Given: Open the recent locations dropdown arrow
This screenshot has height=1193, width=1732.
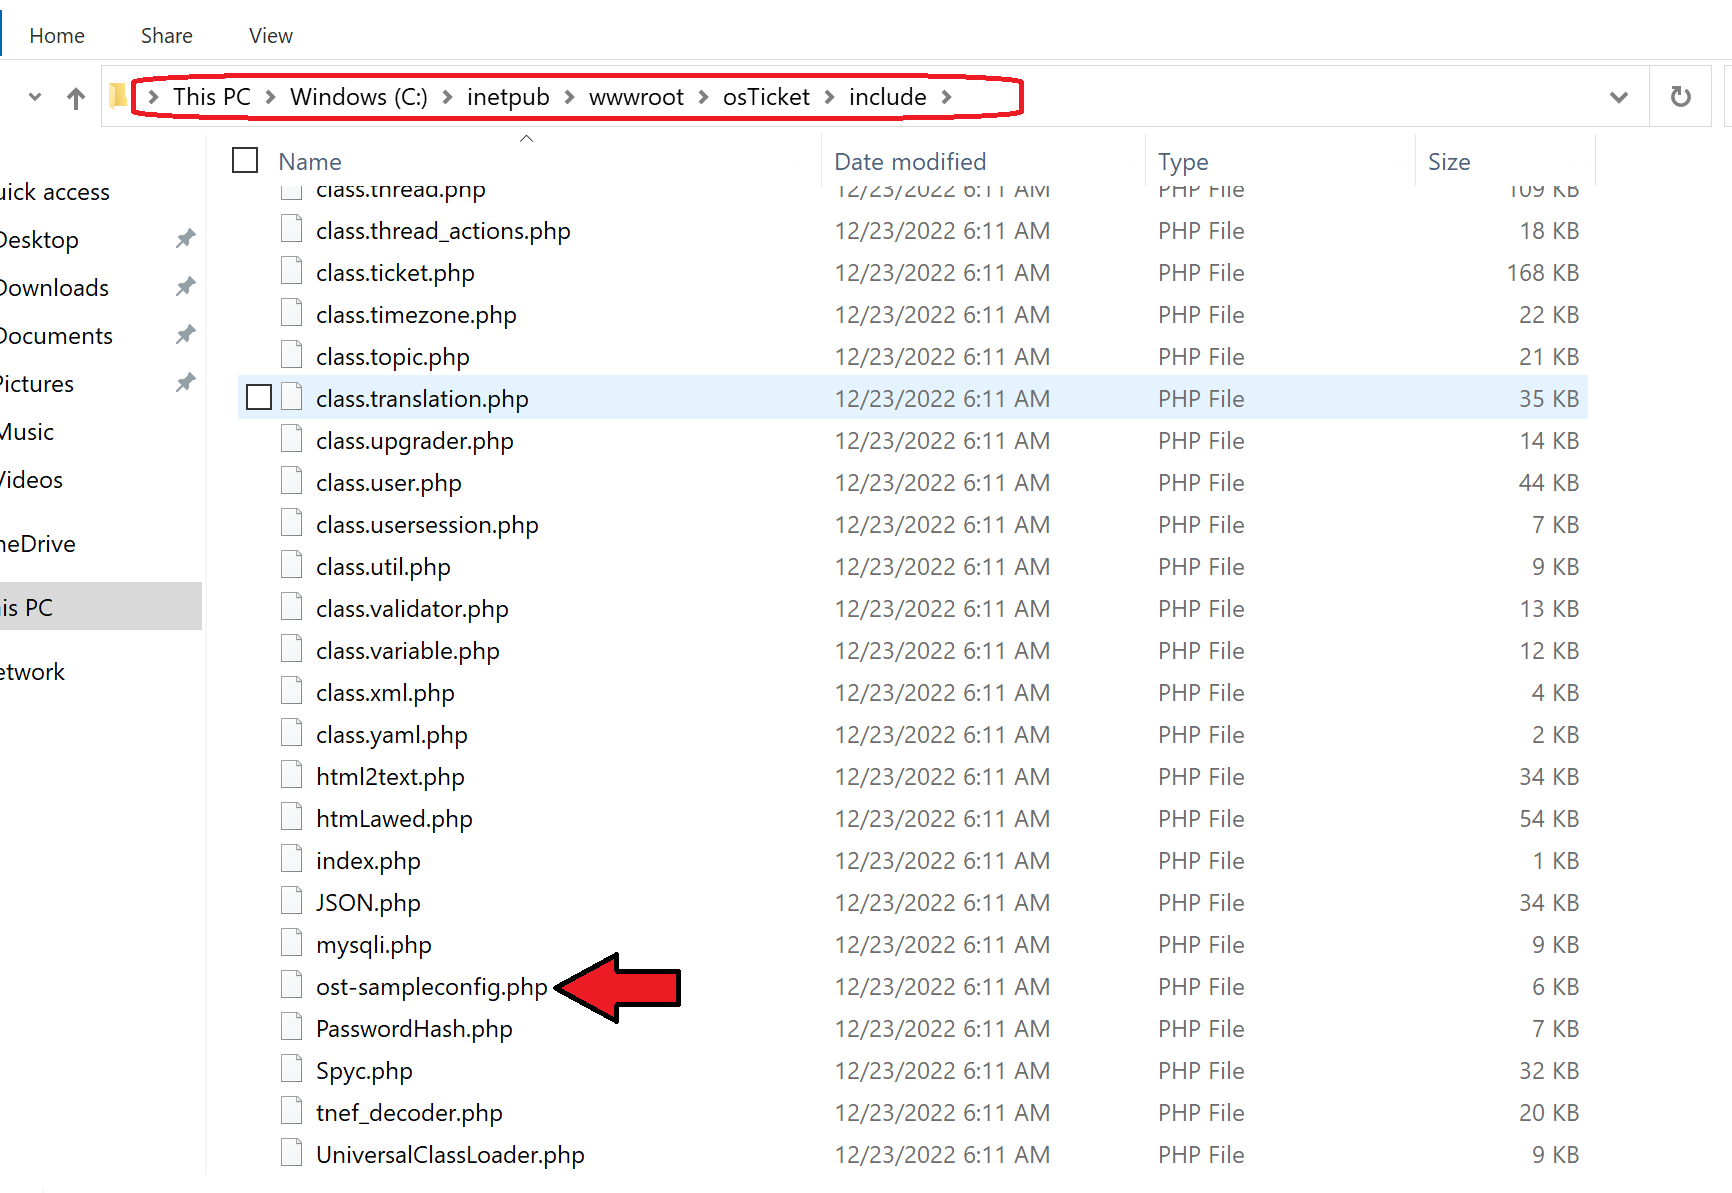Looking at the screenshot, I should (x=35, y=98).
